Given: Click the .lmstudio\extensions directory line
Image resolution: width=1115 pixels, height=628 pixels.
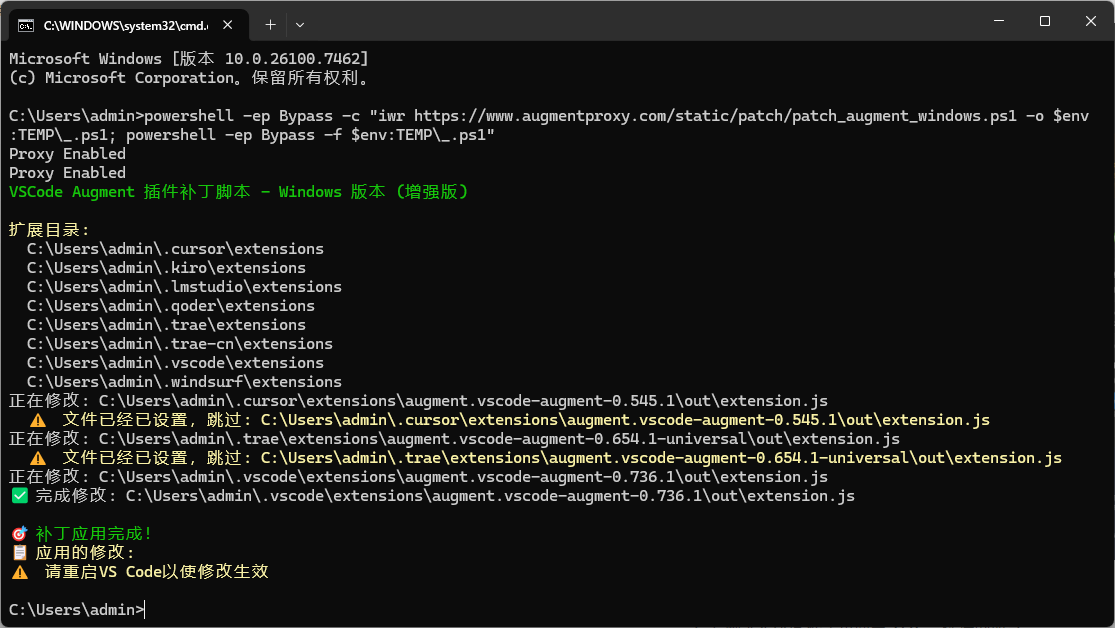Looking at the screenshot, I should coord(184,287).
